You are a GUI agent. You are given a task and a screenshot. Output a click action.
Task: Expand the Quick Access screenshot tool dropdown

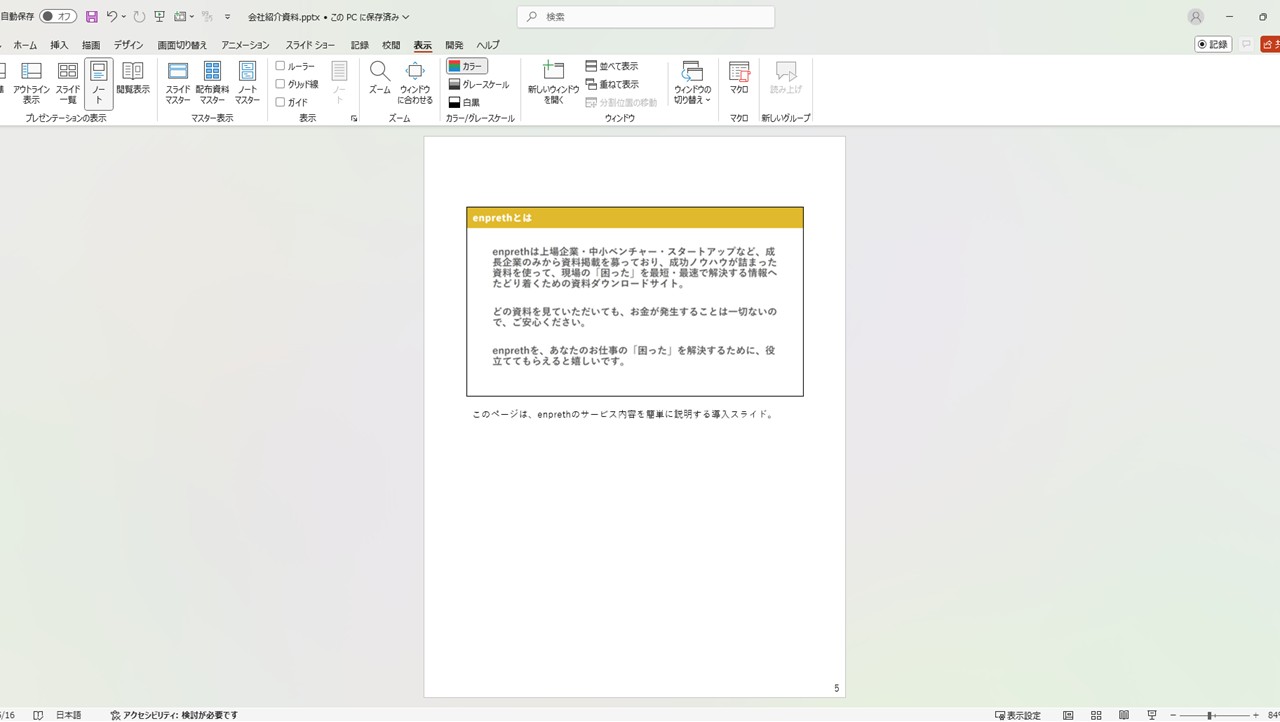pos(192,17)
